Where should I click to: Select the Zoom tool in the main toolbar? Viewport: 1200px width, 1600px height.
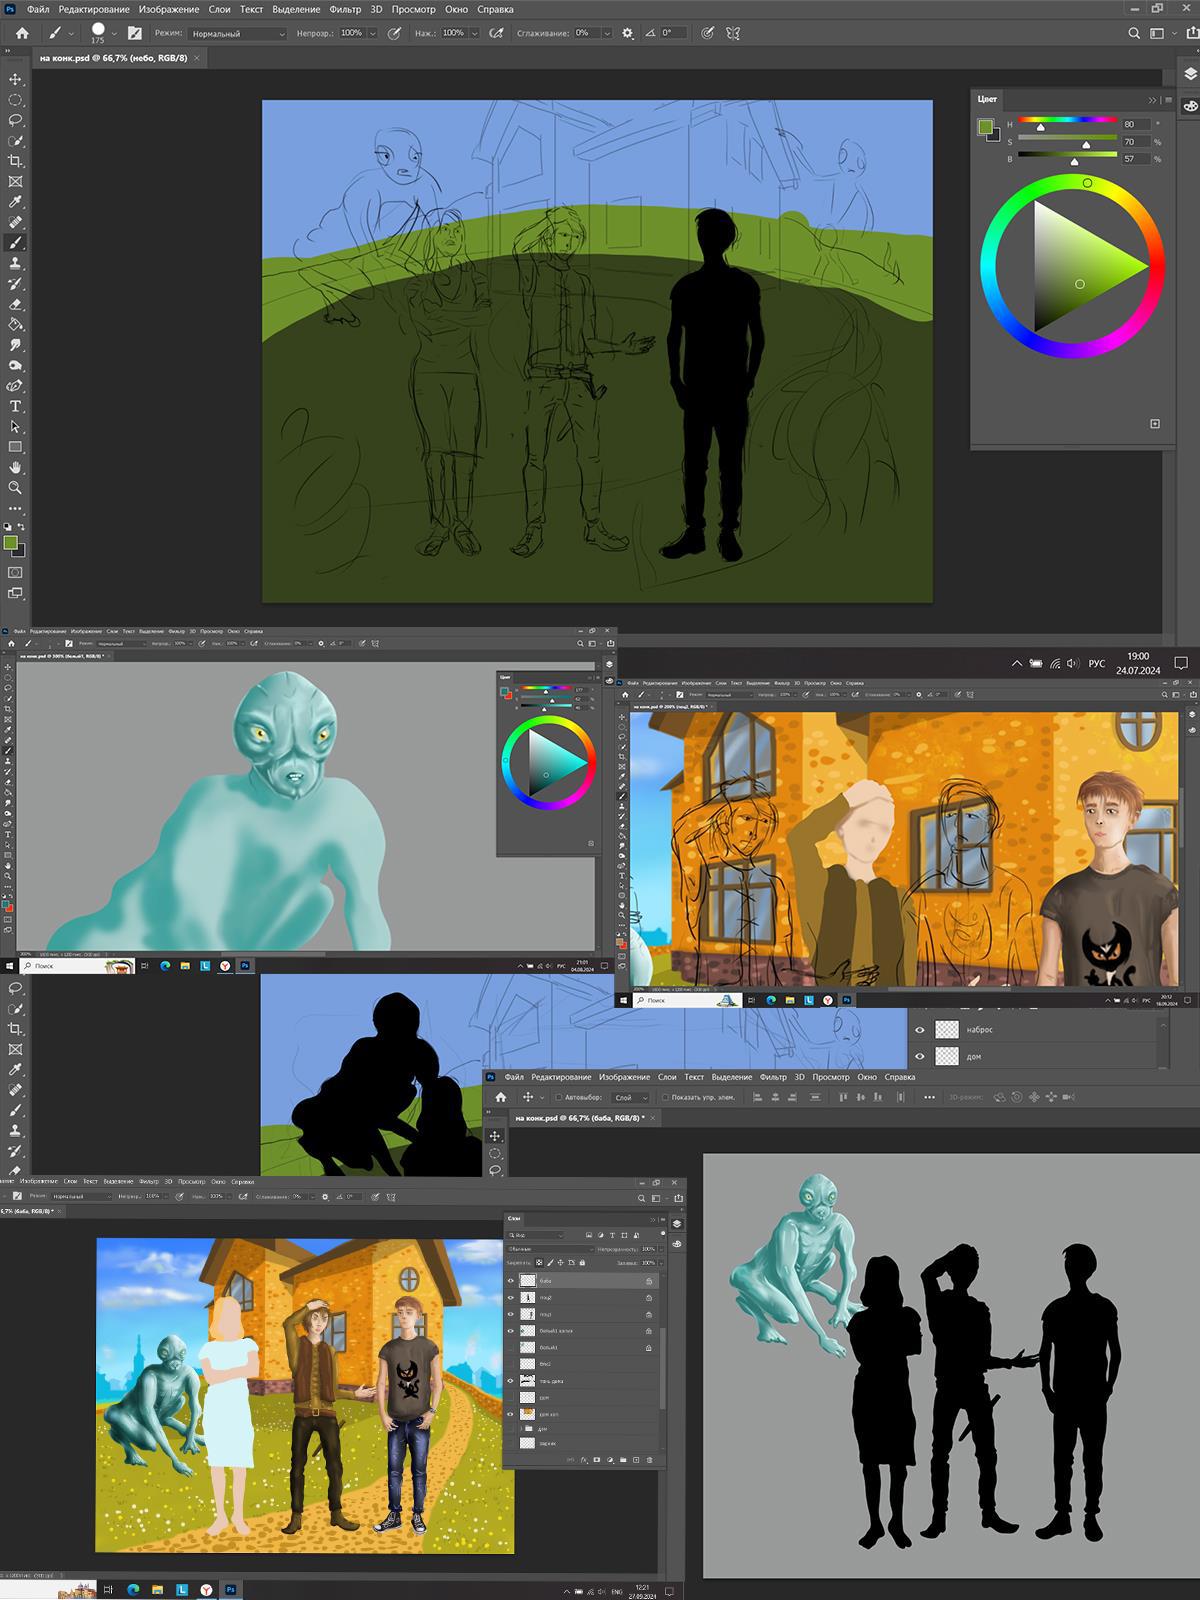(x=15, y=488)
